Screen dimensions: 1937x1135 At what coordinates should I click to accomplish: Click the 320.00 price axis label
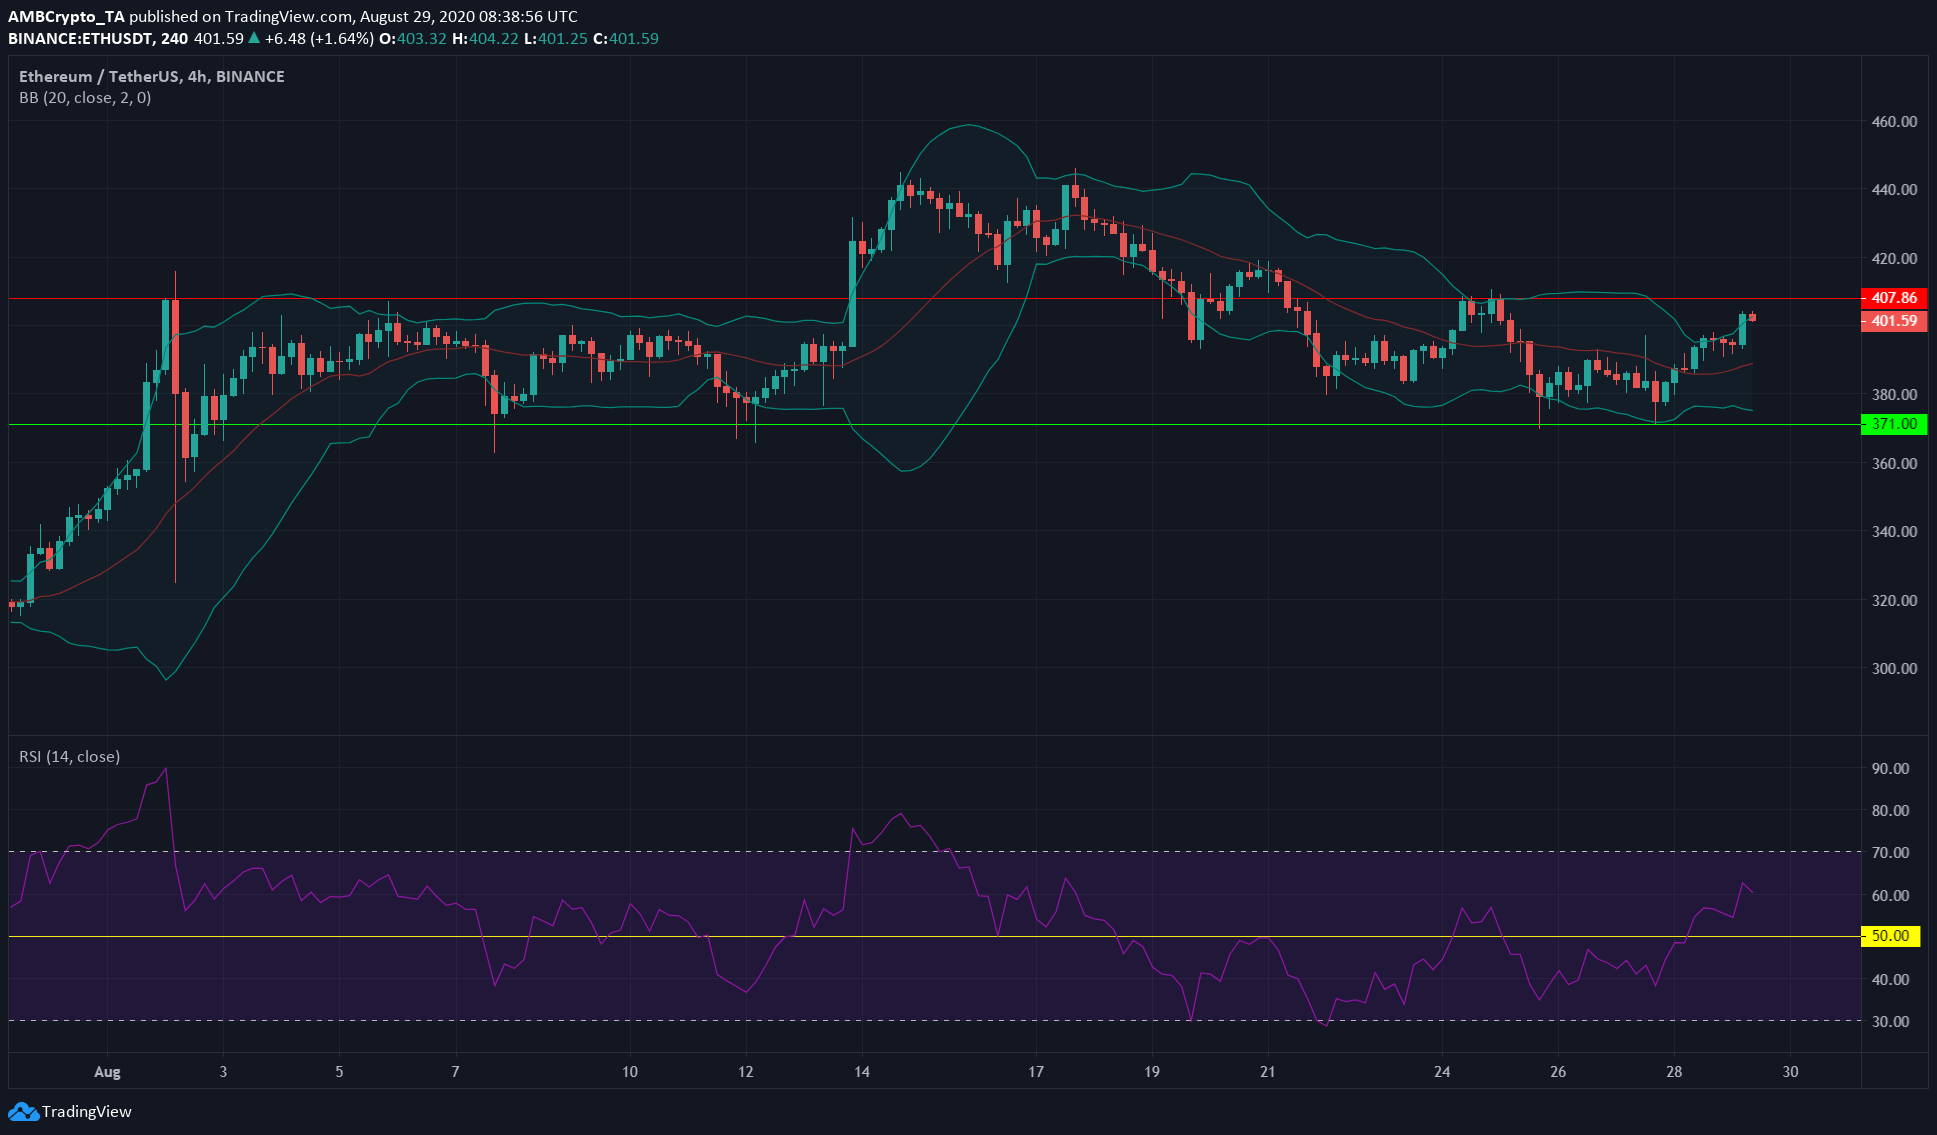pyautogui.click(x=1894, y=601)
